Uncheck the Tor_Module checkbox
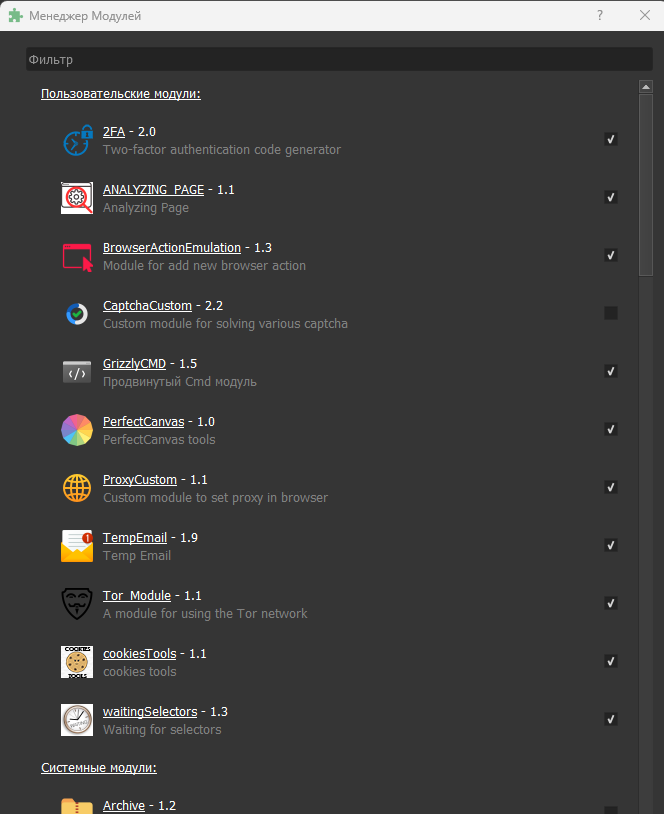 [611, 603]
